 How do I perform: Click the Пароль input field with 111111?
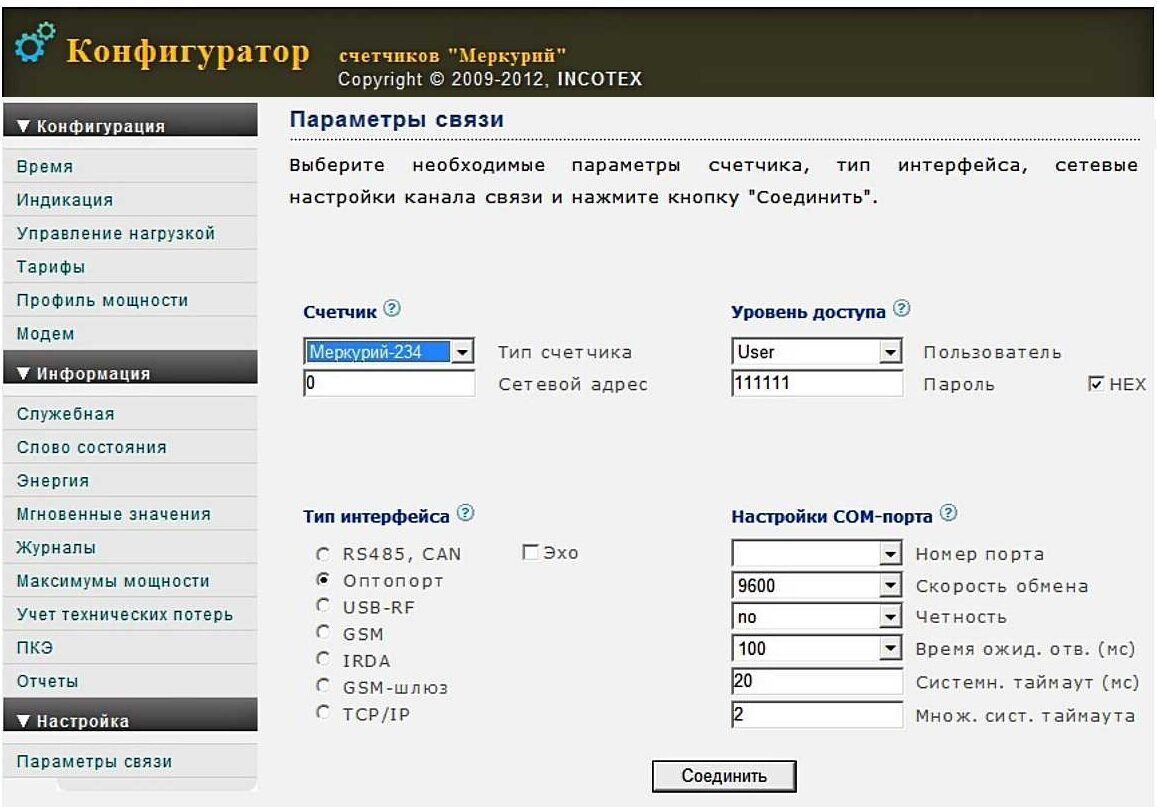pyautogui.click(x=817, y=383)
